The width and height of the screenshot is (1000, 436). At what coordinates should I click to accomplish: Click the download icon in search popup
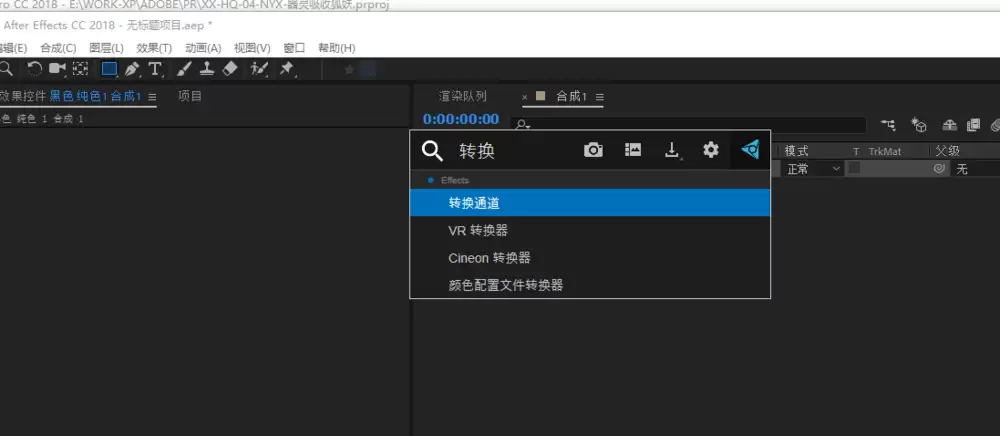coord(672,150)
